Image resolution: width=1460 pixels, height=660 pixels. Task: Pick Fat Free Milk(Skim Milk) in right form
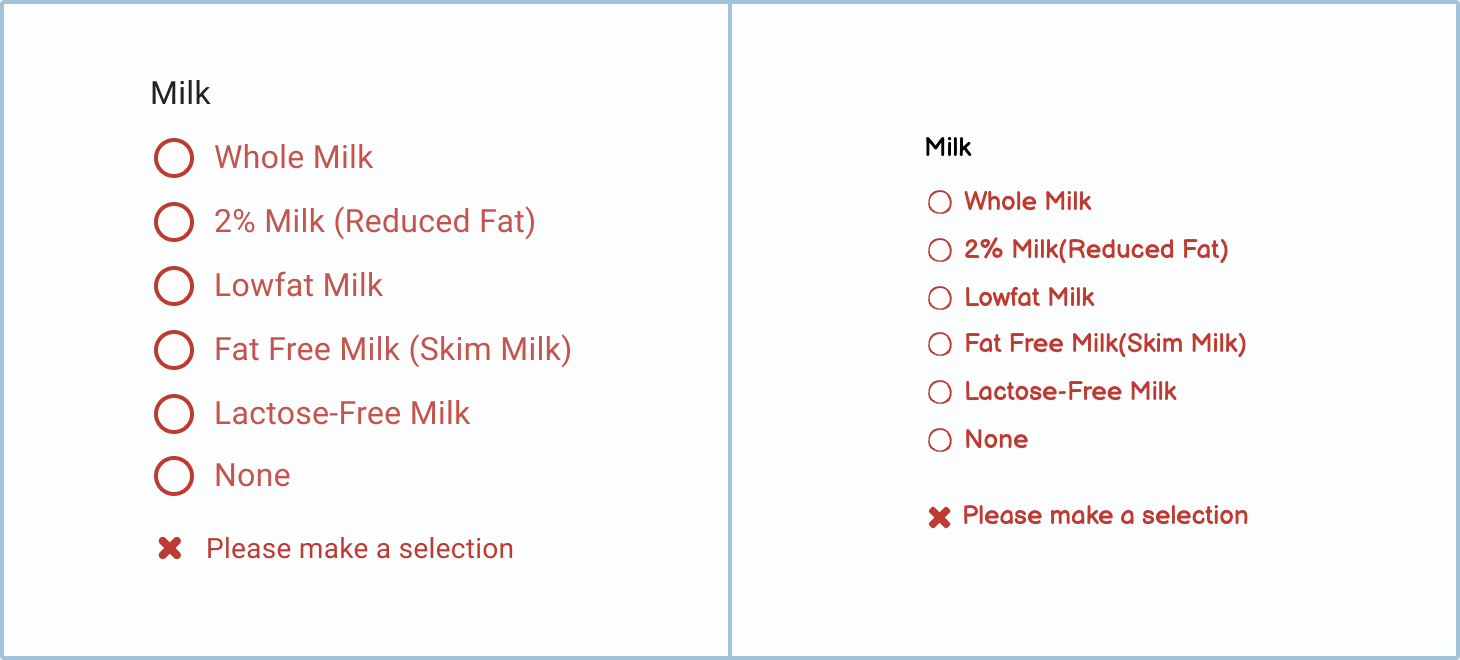[940, 345]
